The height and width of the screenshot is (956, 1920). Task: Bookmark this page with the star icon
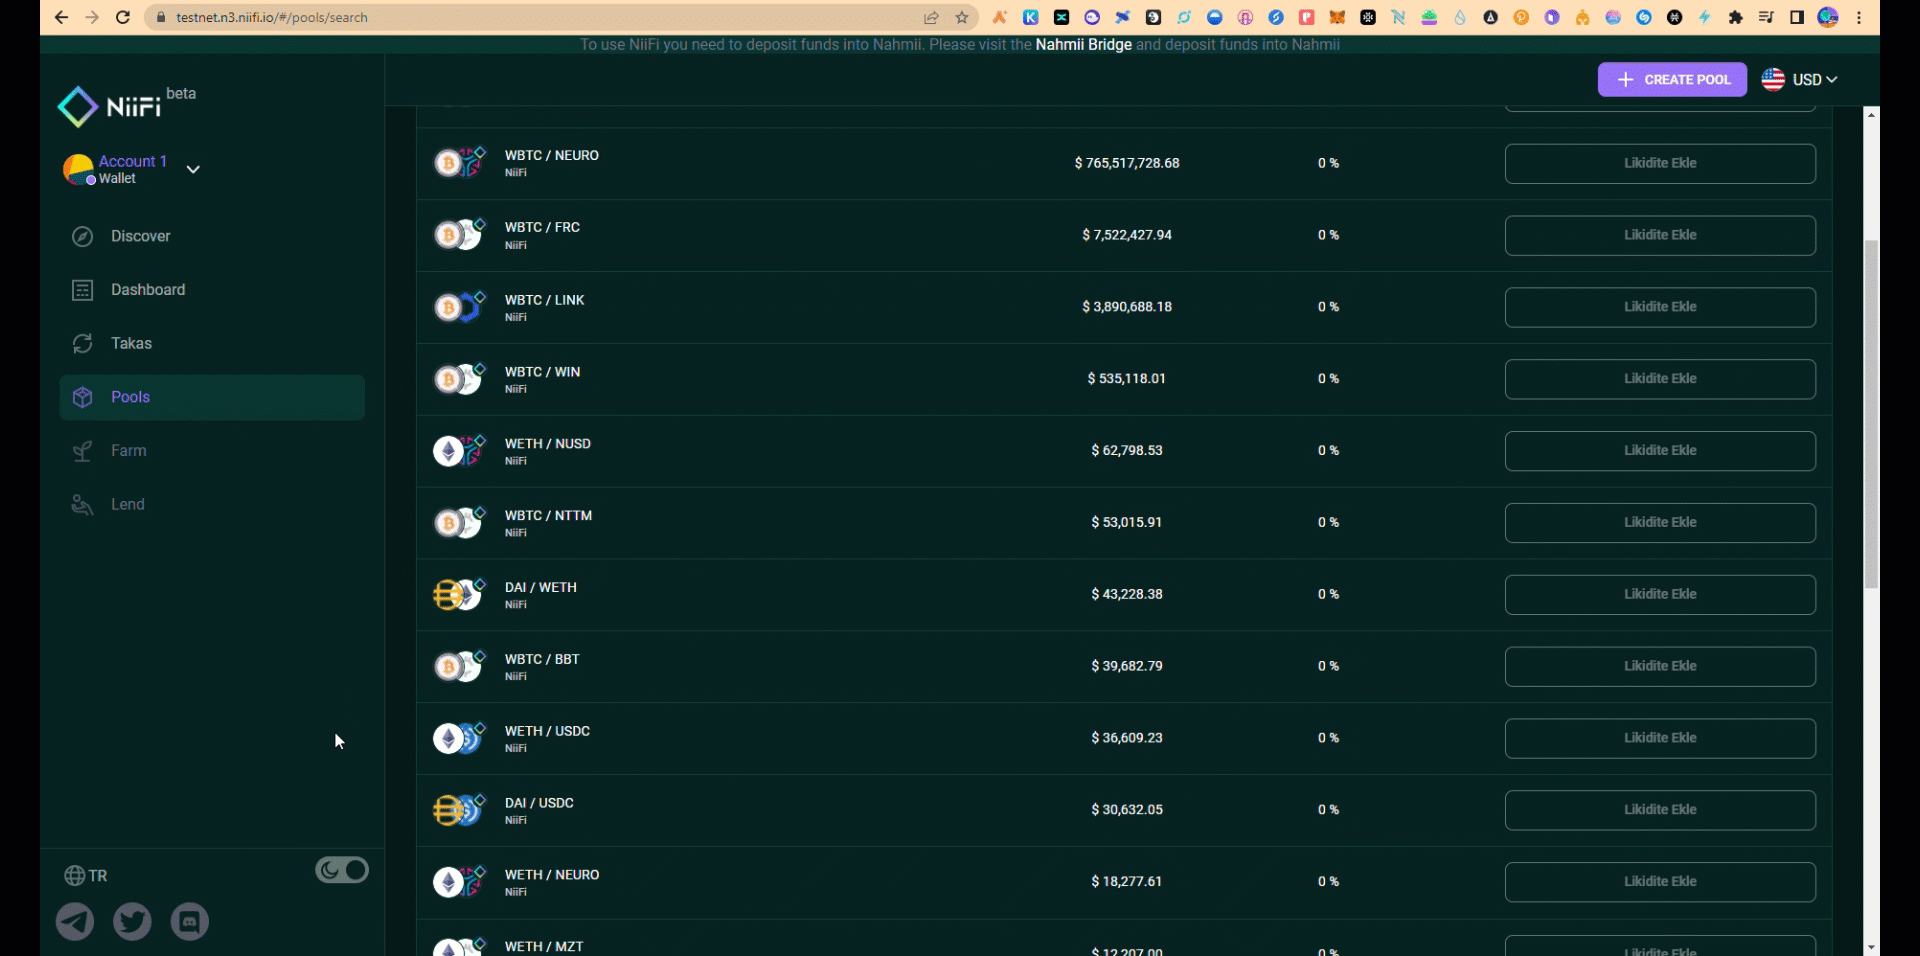[962, 17]
